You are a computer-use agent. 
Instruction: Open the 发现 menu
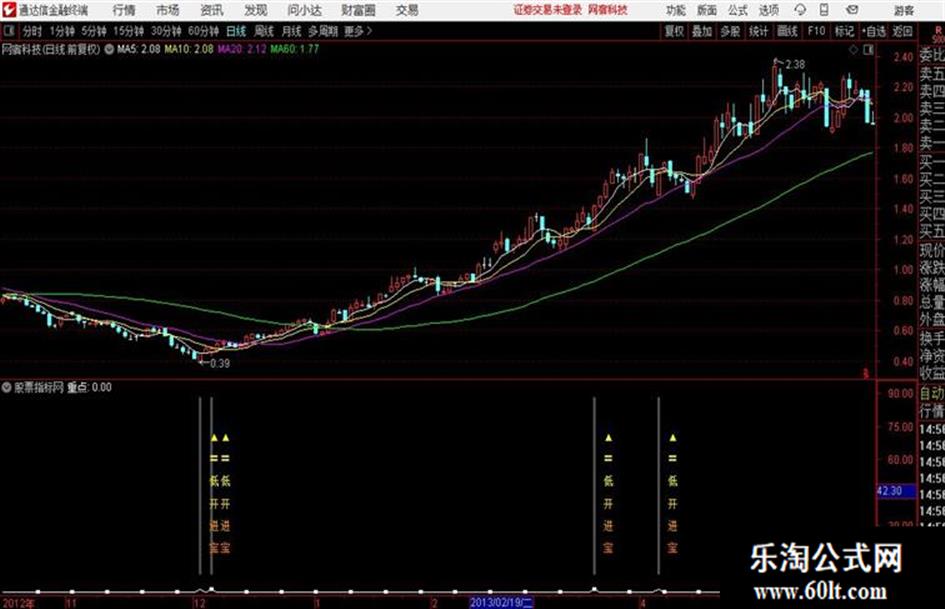256,10
